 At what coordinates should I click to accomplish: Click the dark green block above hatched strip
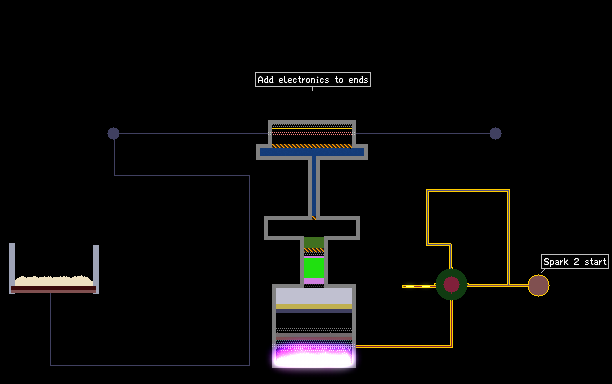[x=314, y=242]
